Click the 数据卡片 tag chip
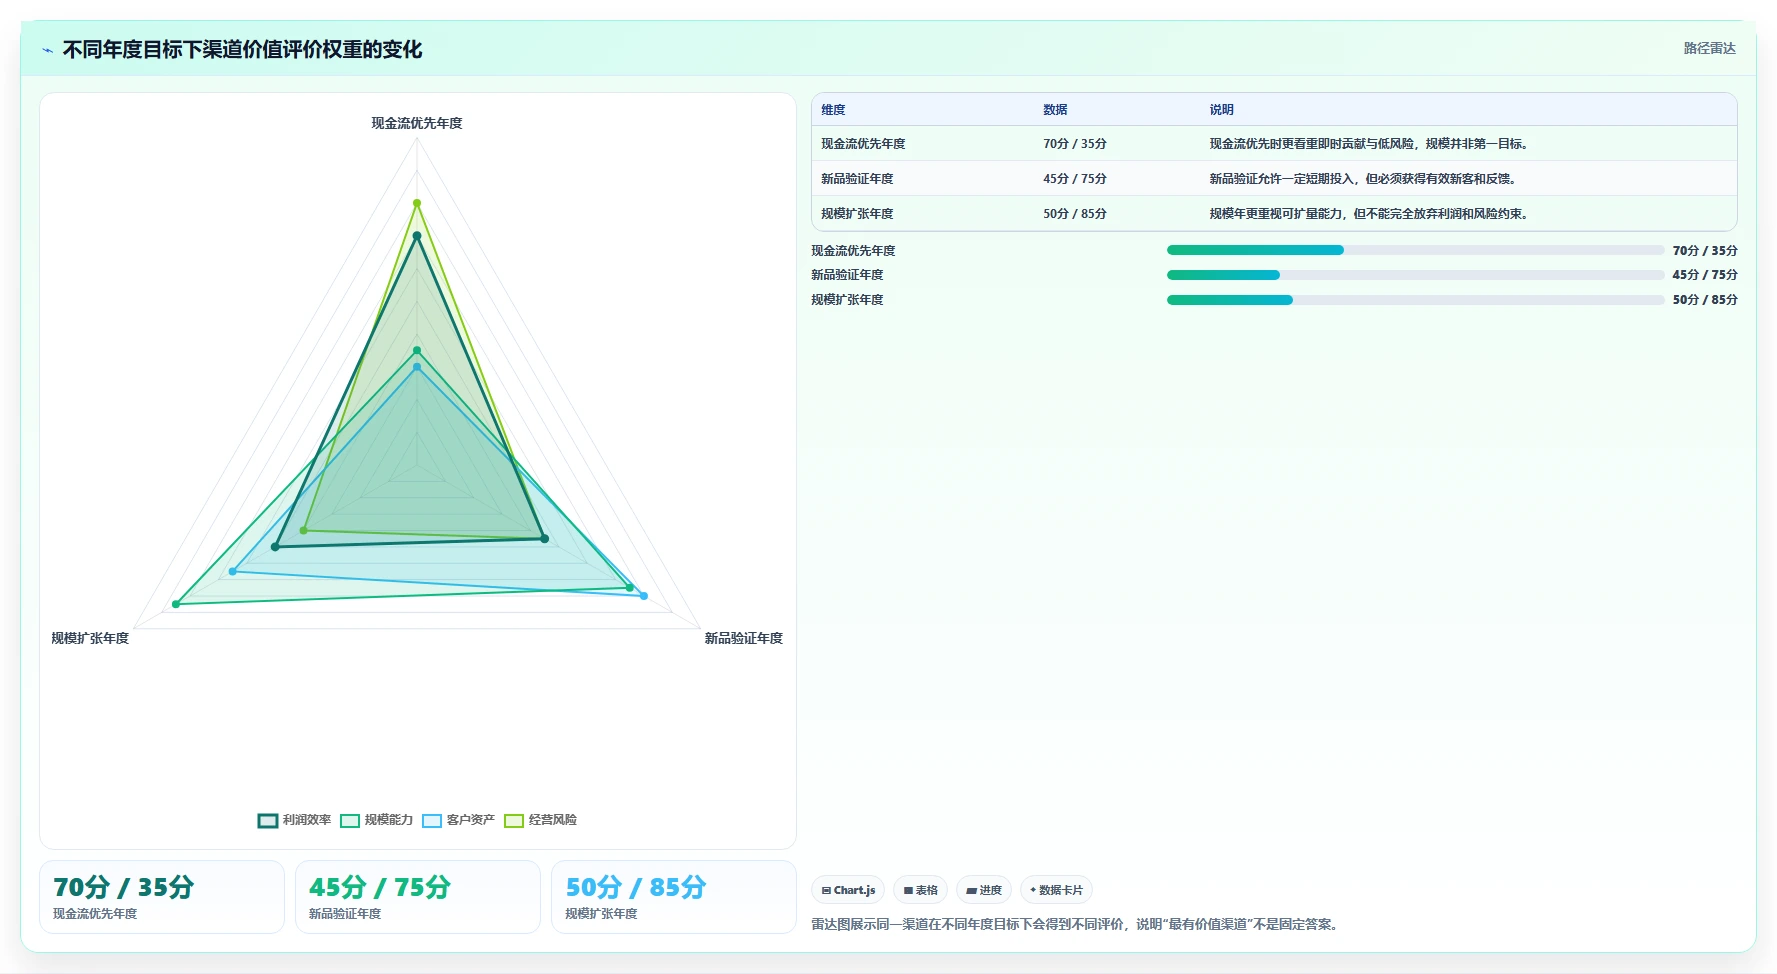1777x974 pixels. tap(1056, 890)
